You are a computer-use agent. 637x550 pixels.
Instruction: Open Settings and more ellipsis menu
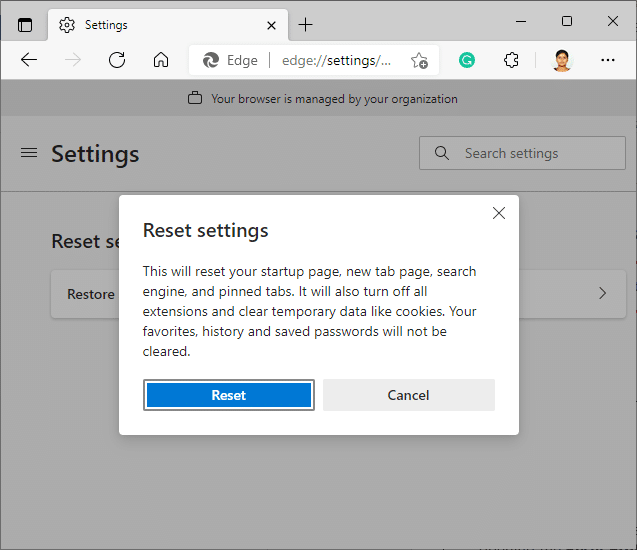pyautogui.click(x=608, y=60)
